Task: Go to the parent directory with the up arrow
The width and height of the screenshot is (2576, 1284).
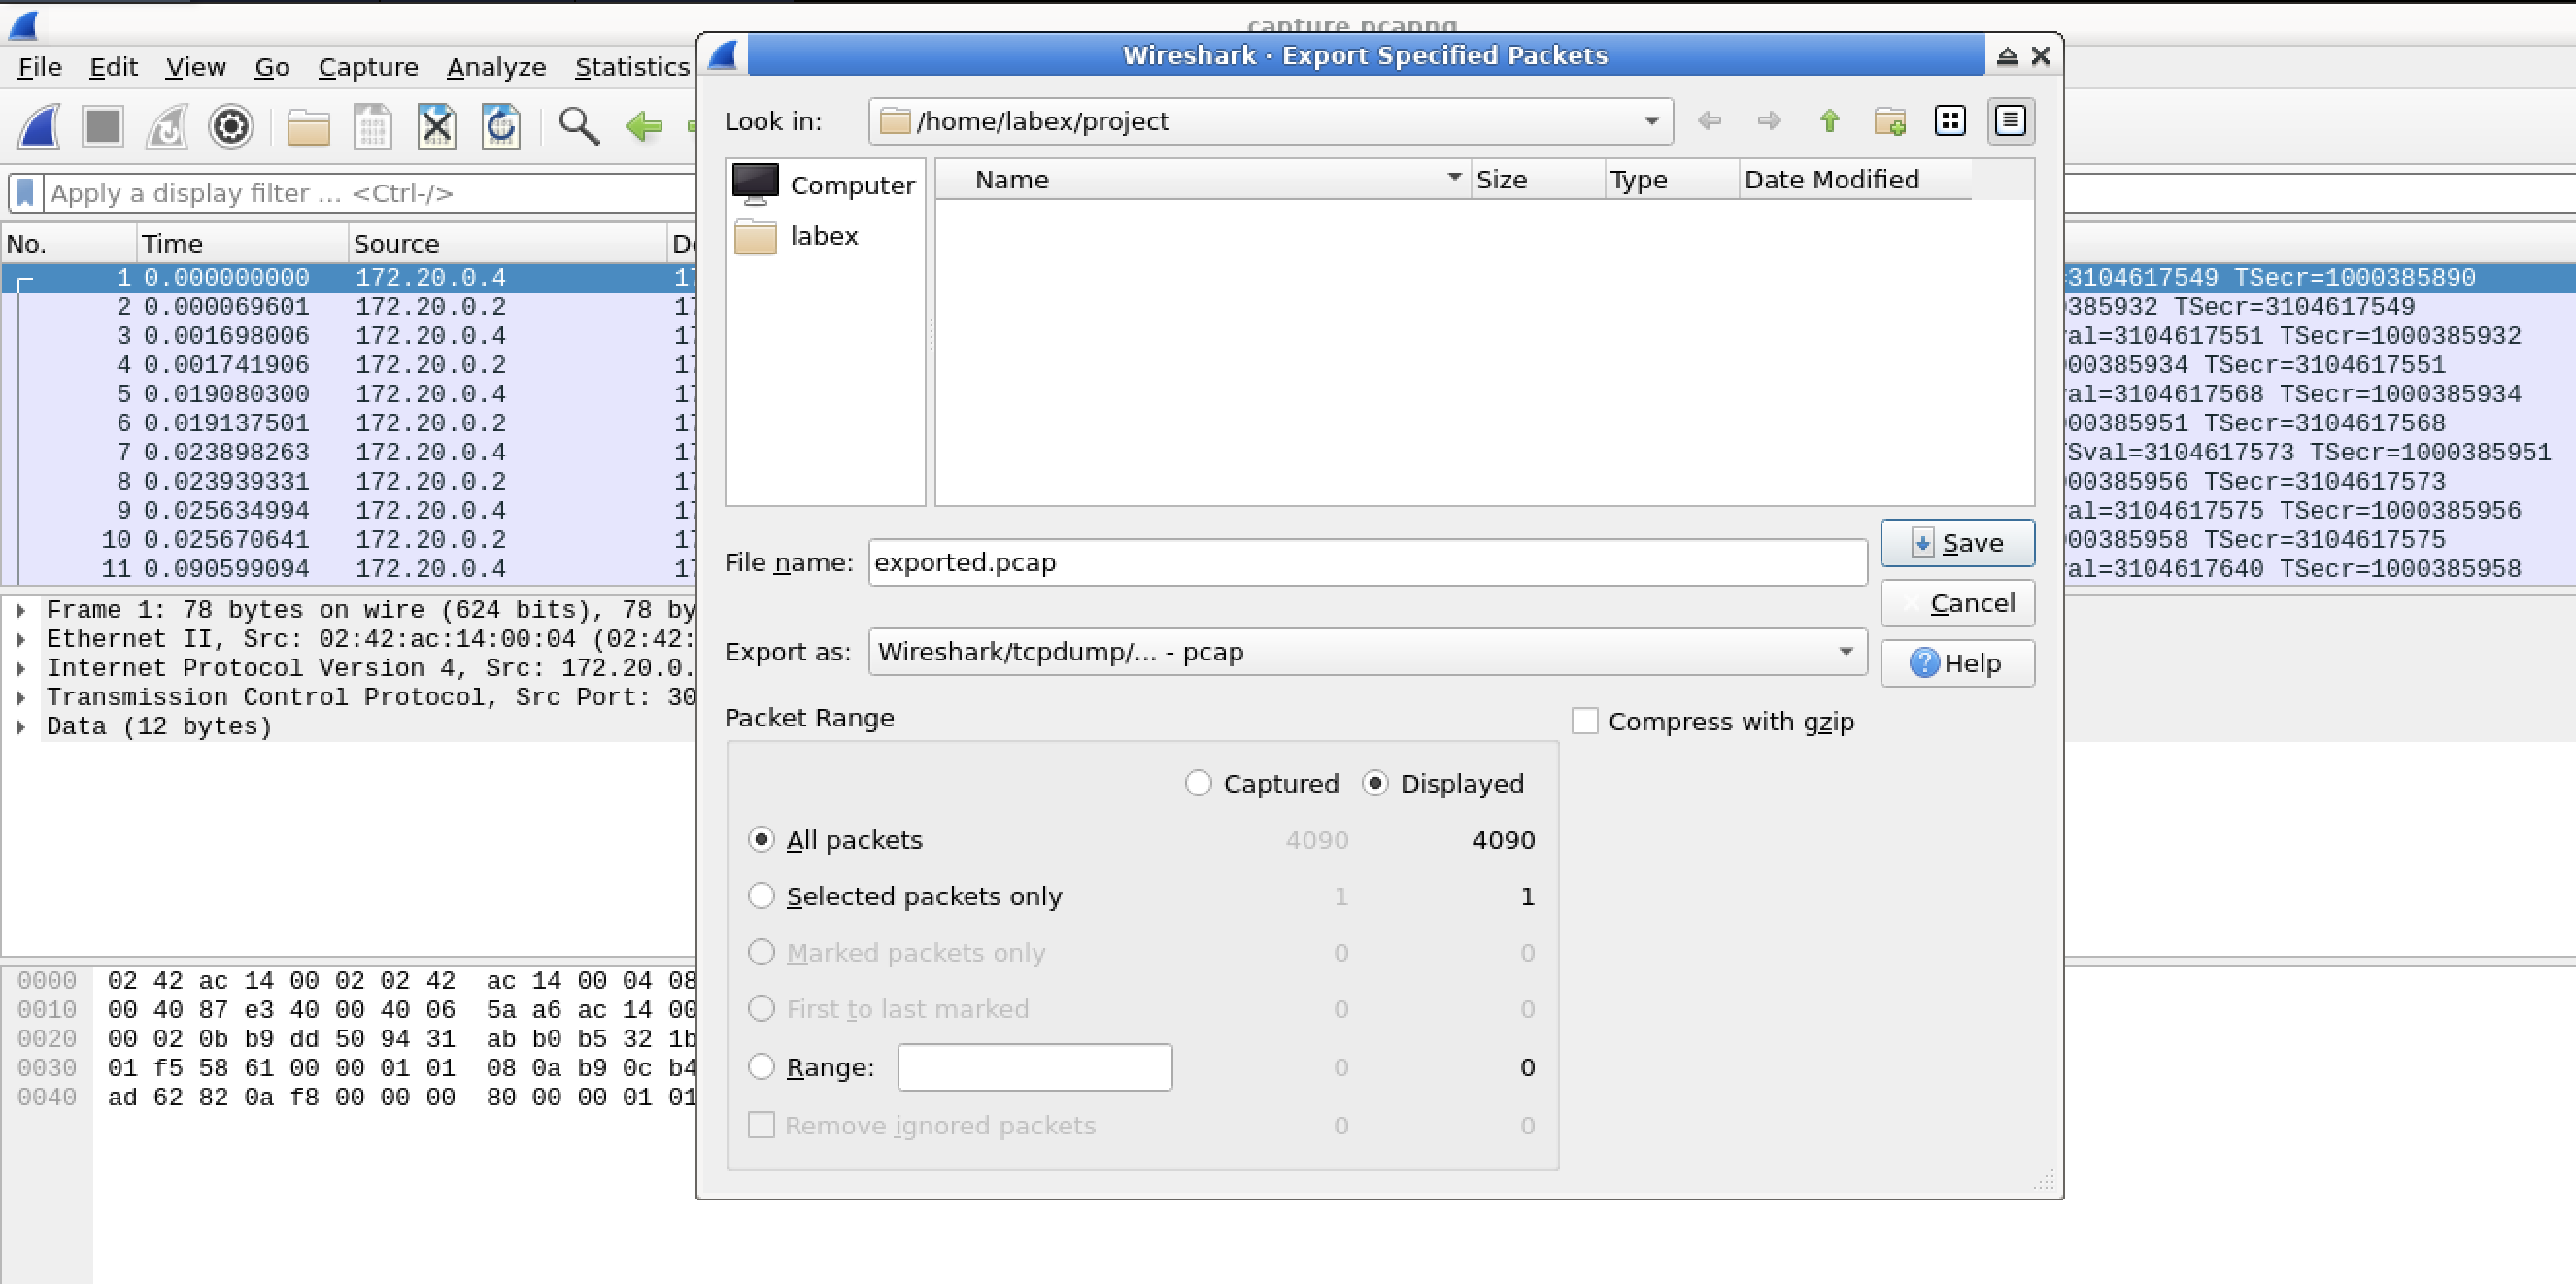Action: click(x=1830, y=121)
